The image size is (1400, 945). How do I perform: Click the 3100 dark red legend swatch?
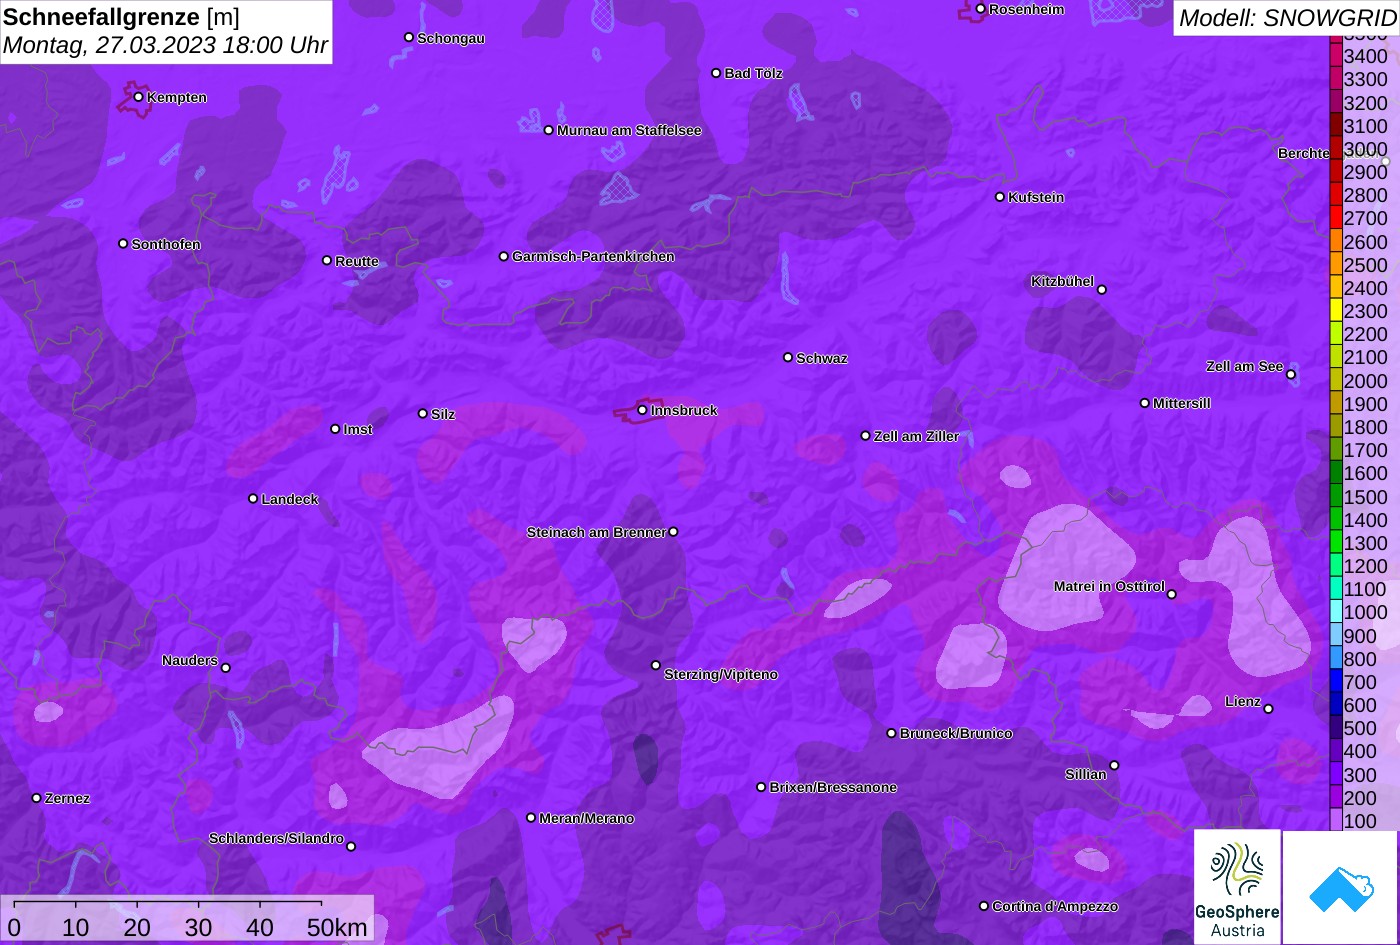pos(1336,126)
